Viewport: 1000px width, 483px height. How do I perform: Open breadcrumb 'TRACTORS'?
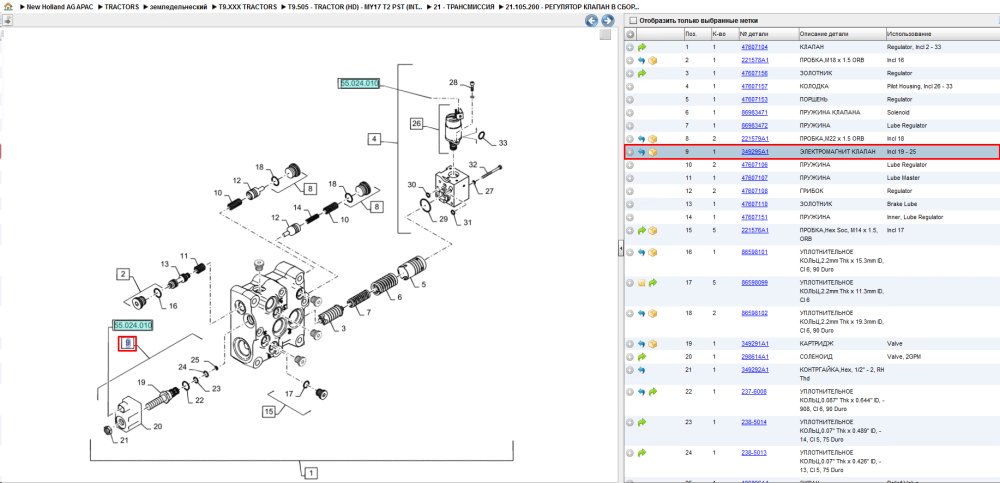tap(121, 6)
